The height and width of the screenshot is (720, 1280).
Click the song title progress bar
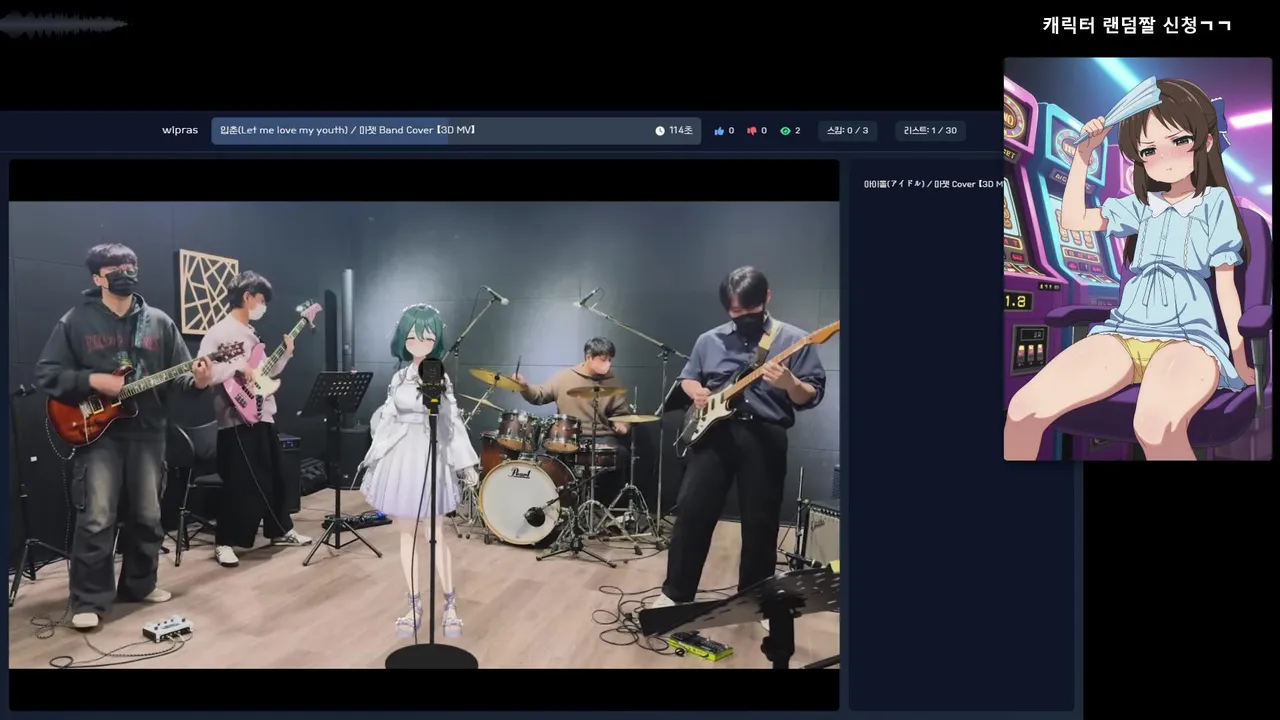click(x=456, y=131)
